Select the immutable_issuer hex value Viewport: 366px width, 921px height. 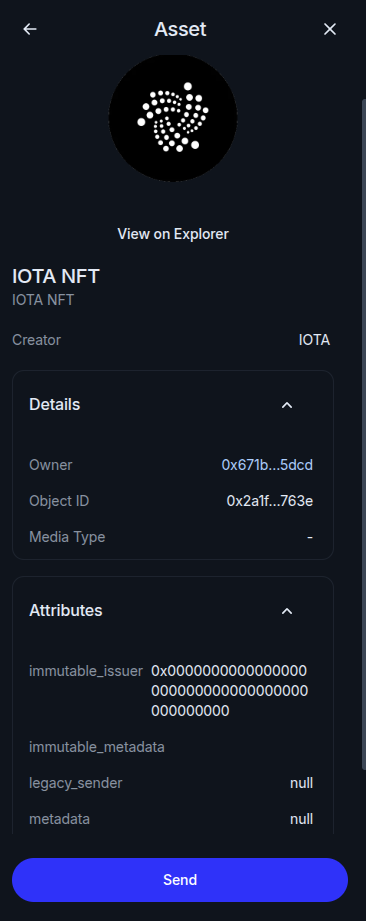tap(229, 691)
